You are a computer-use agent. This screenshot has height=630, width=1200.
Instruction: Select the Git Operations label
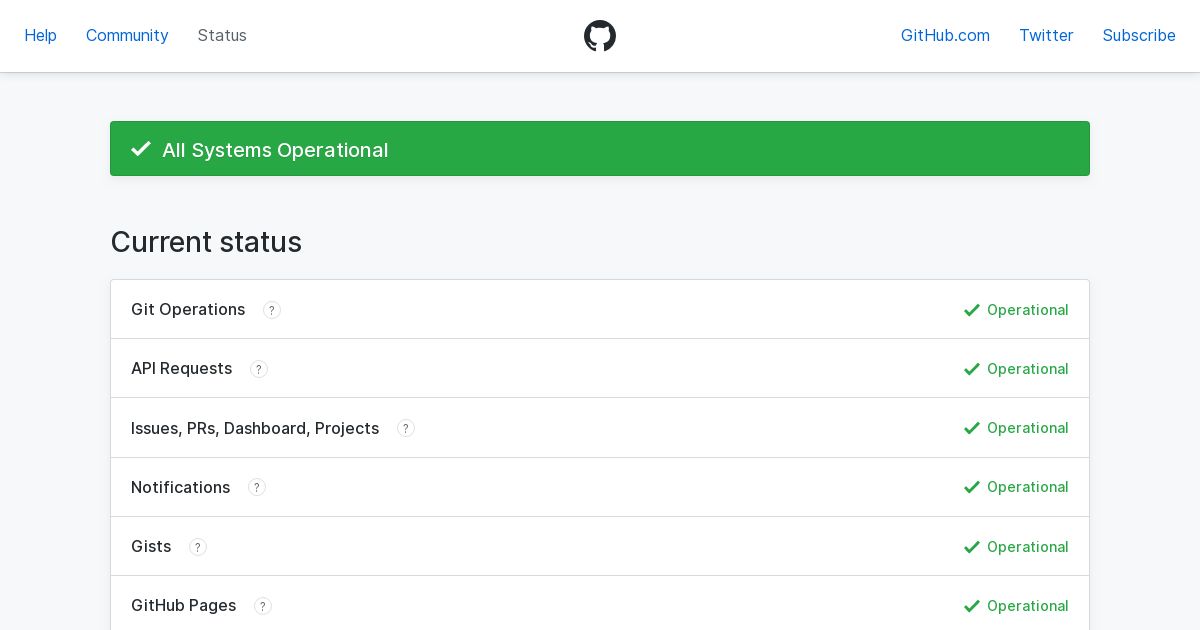tap(188, 309)
